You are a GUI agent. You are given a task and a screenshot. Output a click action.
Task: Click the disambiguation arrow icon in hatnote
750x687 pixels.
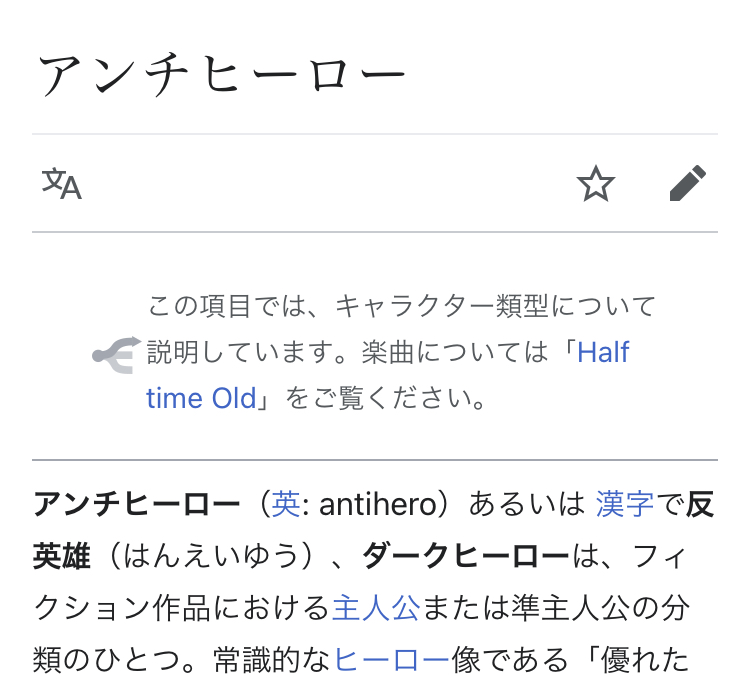[117, 355]
